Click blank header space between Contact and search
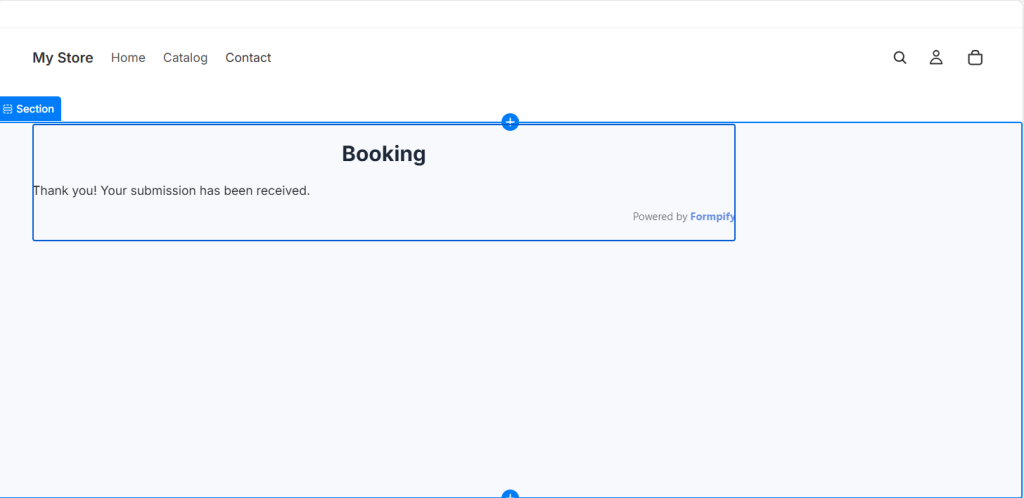 coord(580,58)
